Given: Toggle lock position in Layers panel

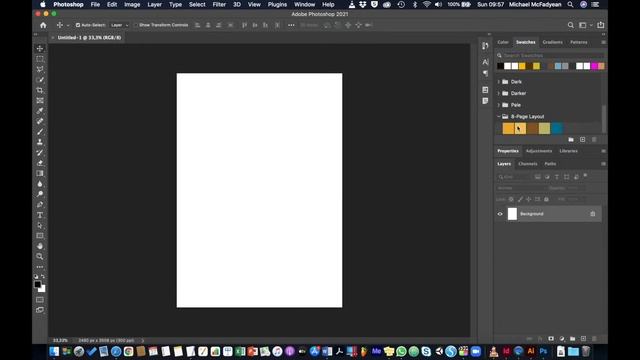Looking at the screenshot, I should 529,199.
